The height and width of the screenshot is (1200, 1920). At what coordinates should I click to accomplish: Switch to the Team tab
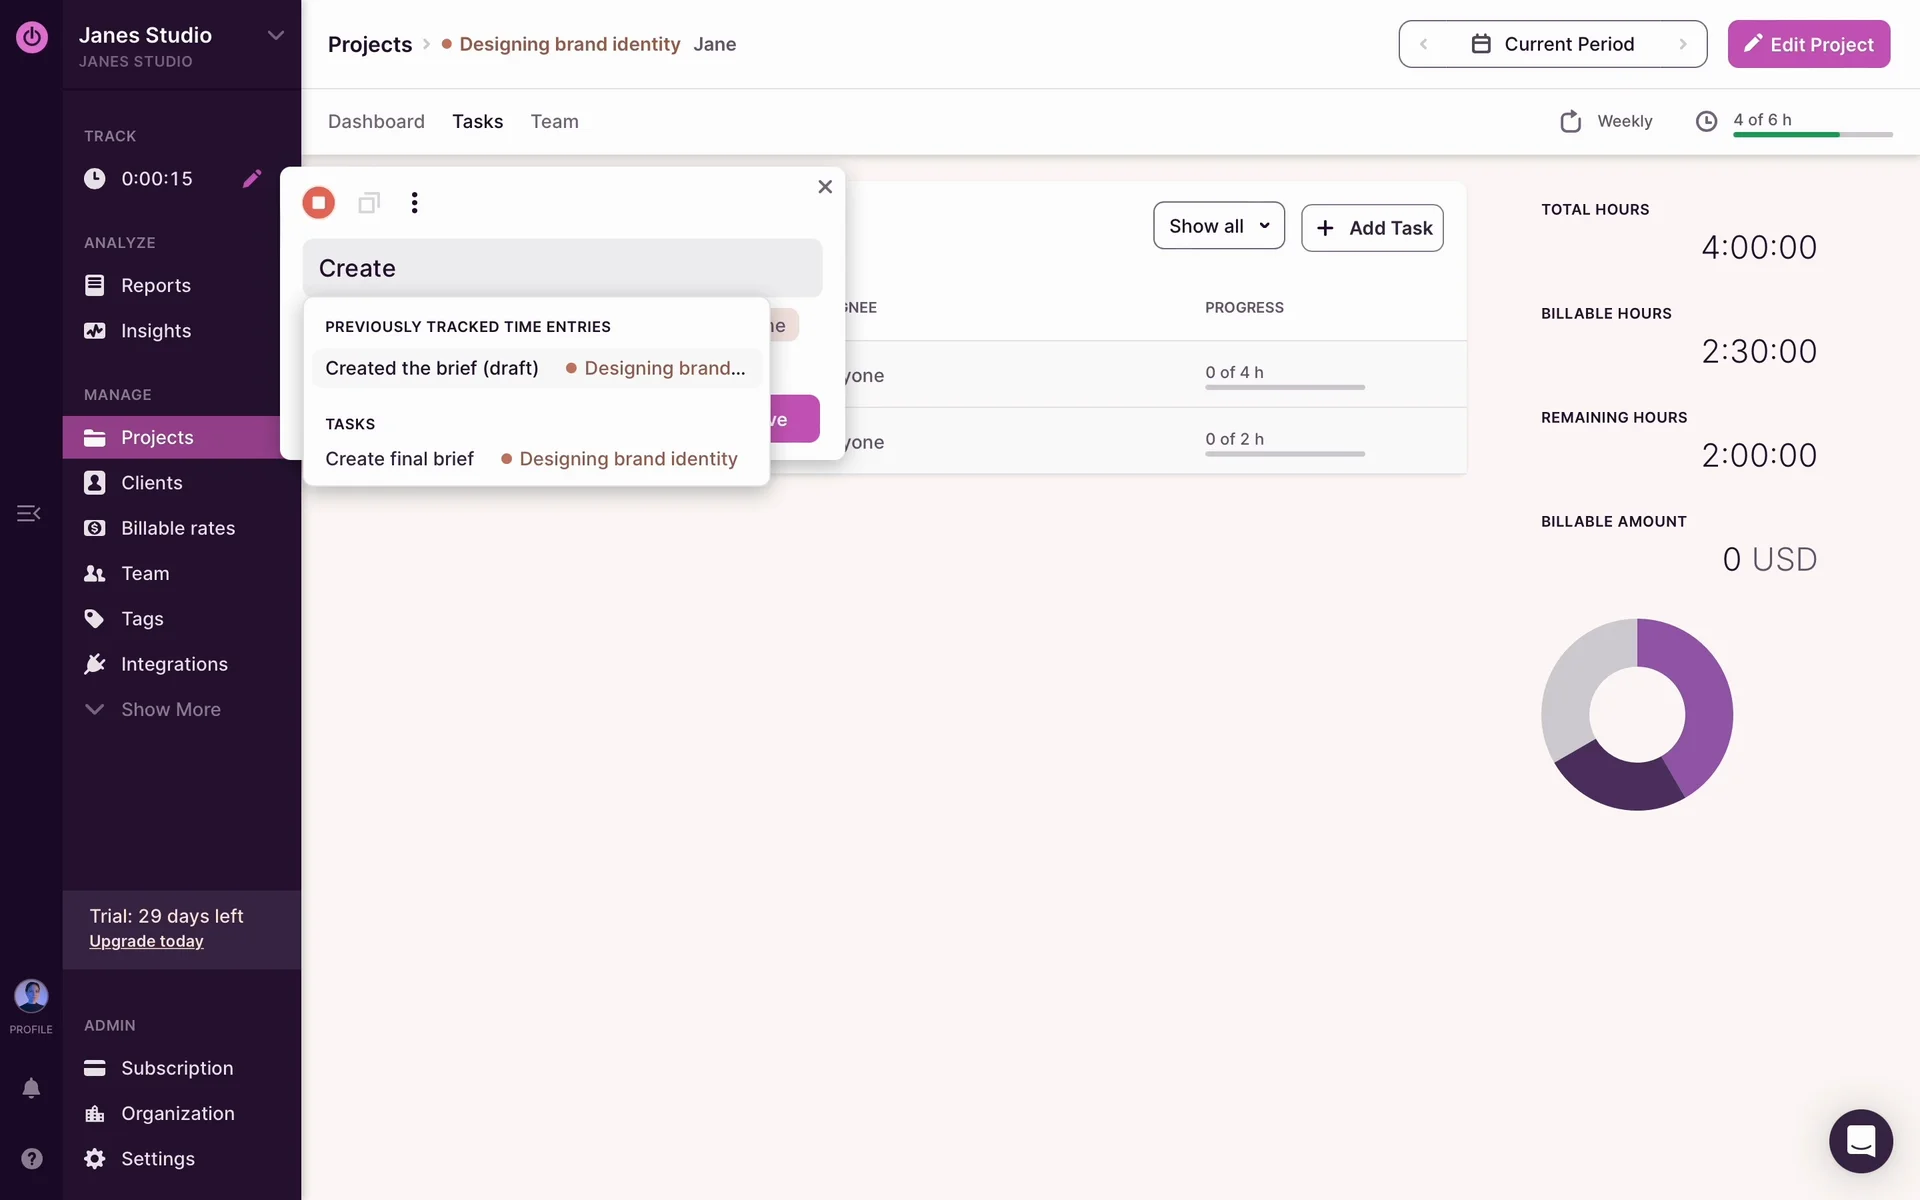point(554,121)
